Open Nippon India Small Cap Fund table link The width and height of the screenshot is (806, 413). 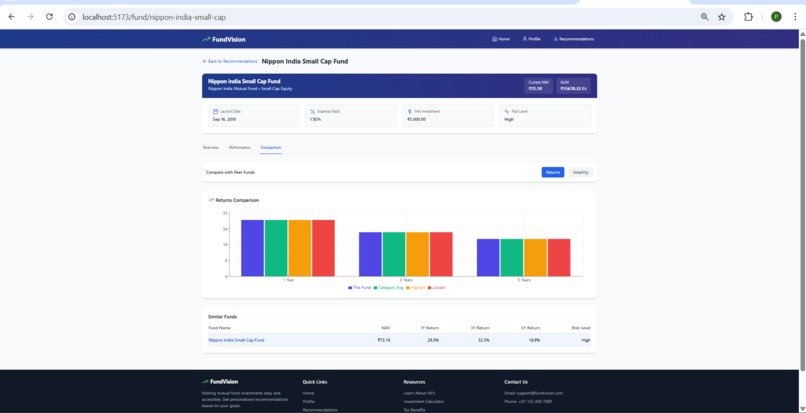(236, 340)
